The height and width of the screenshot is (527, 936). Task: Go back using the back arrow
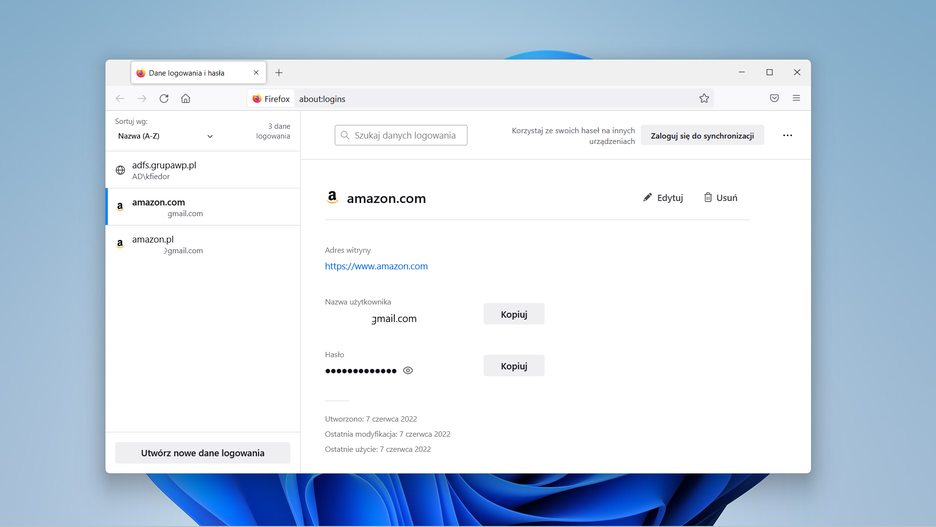tap(120, 98)
